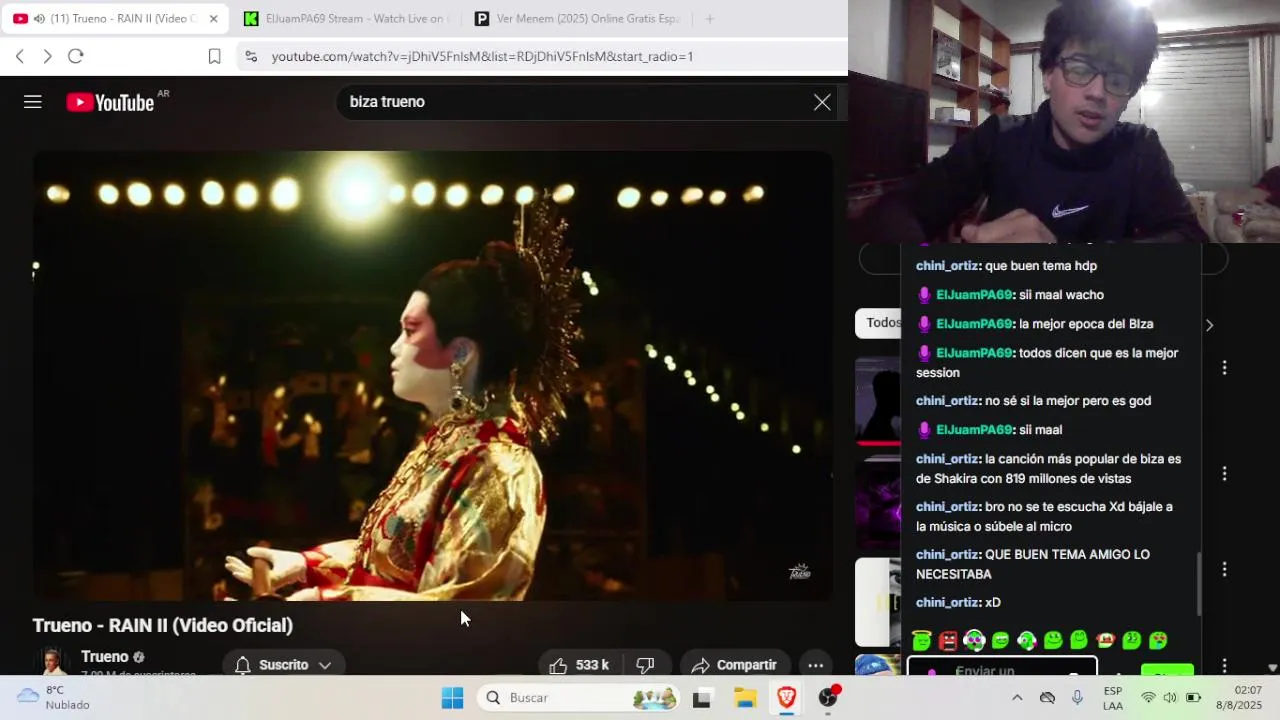Switch to the Trueno - RAIN II tab
1280x720 pixels.
[x=115, y=19]
